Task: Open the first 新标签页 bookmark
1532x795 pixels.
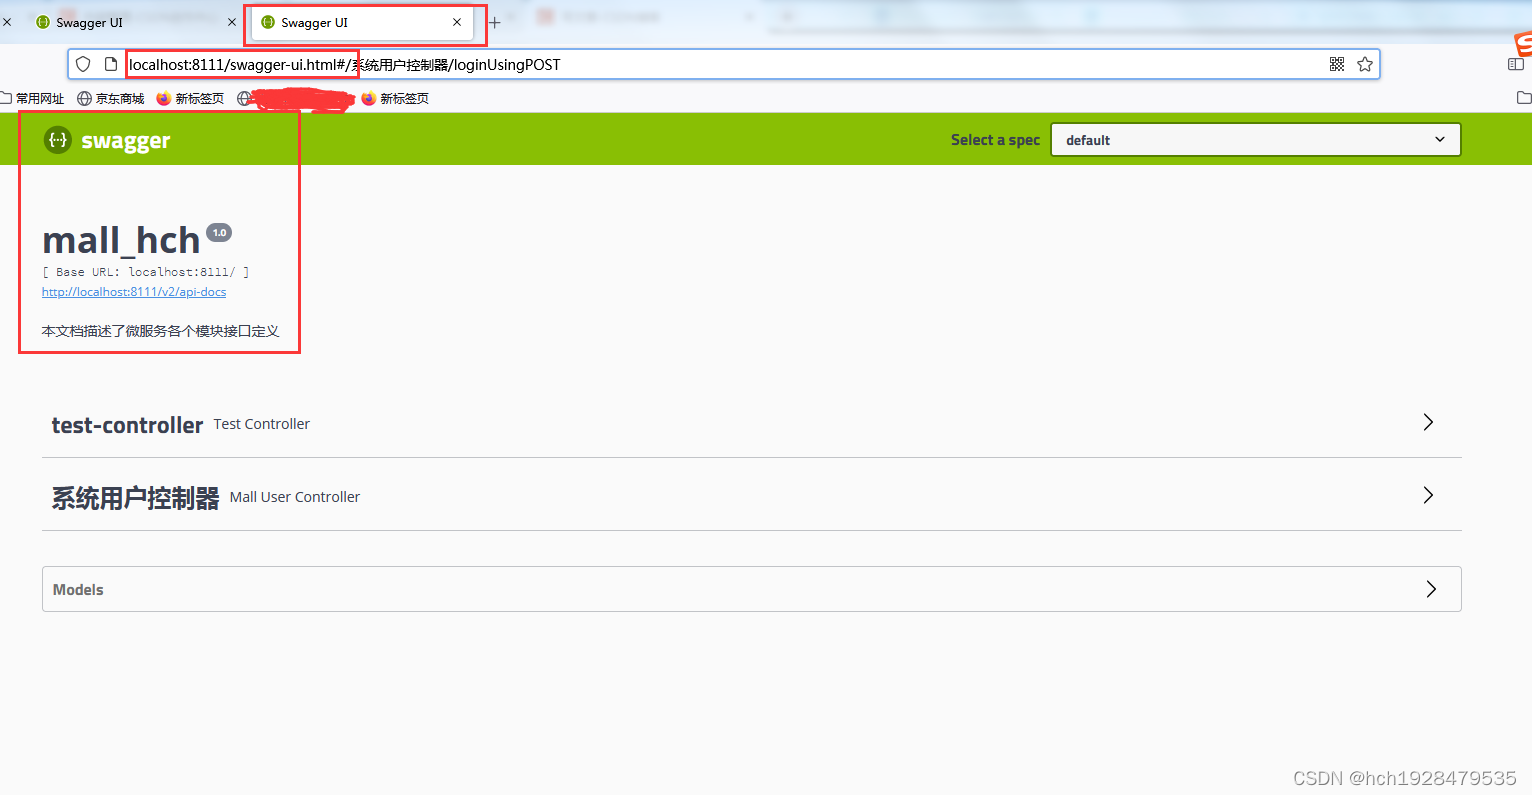Action: 190,98
